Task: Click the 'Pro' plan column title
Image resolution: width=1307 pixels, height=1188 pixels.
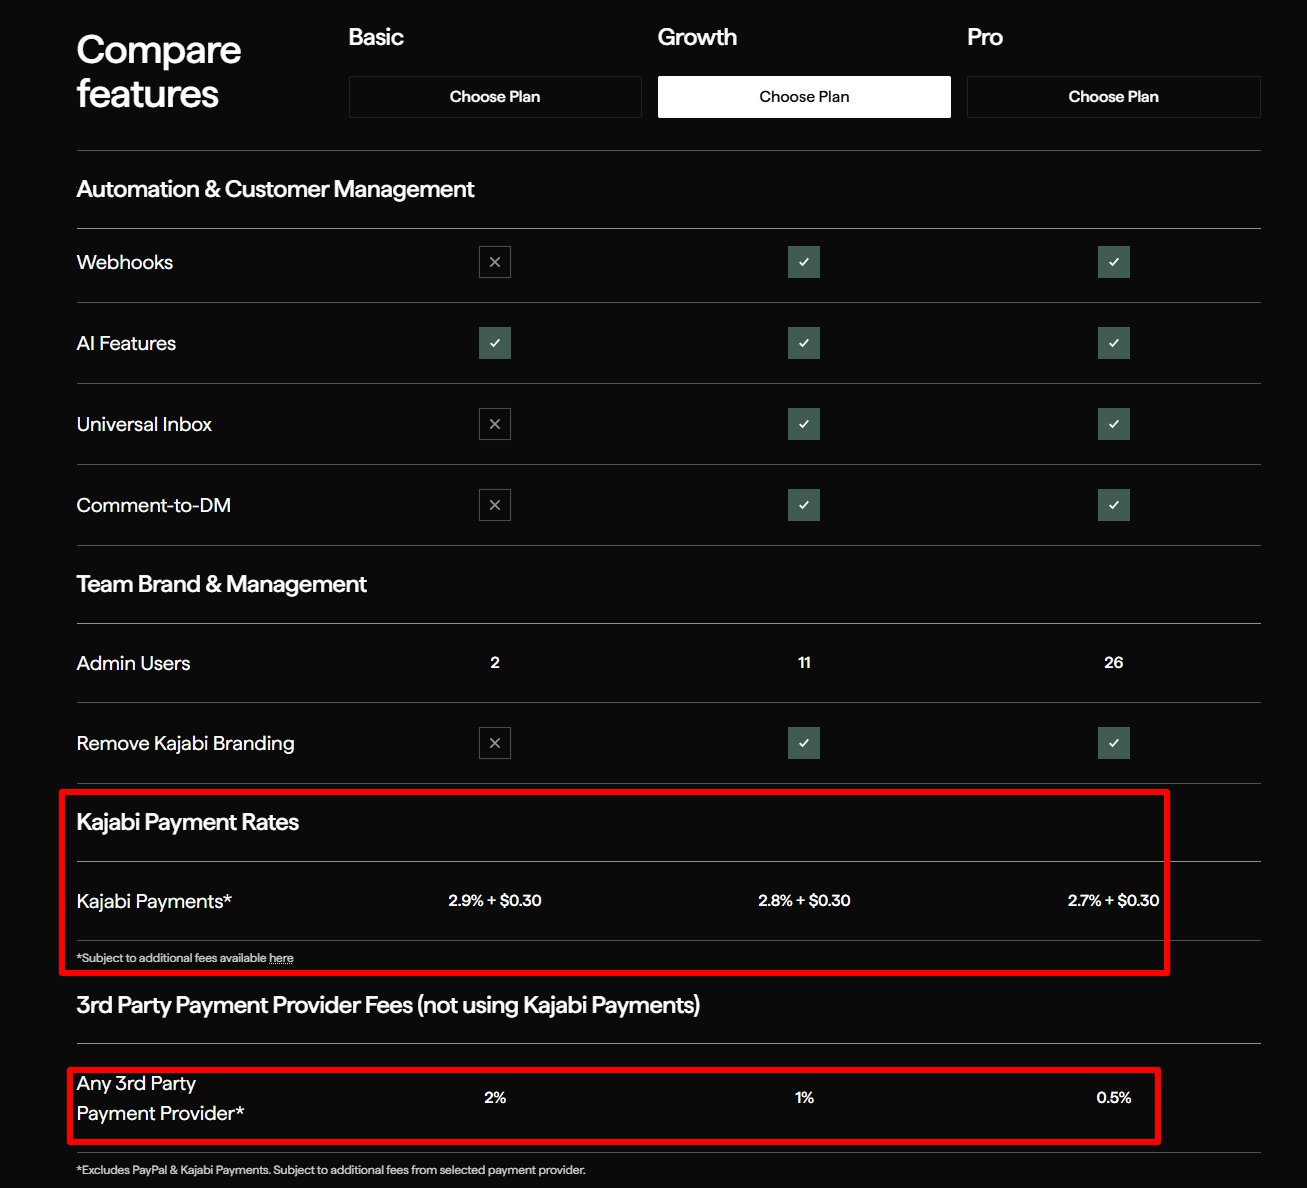Action: point(985,37)
